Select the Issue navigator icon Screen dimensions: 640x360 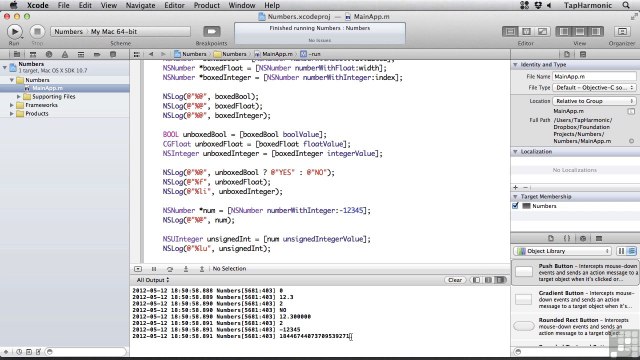pyautogui.click(x=64, y=54)
